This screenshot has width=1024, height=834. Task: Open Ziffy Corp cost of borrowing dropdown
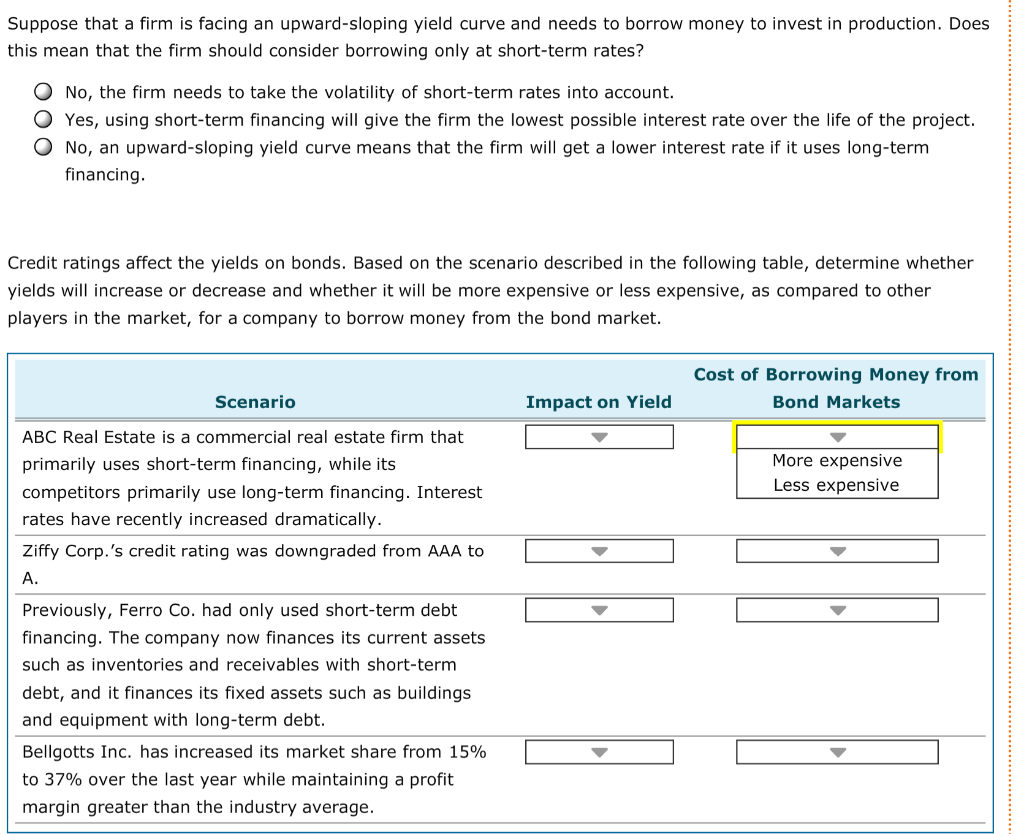836,550
